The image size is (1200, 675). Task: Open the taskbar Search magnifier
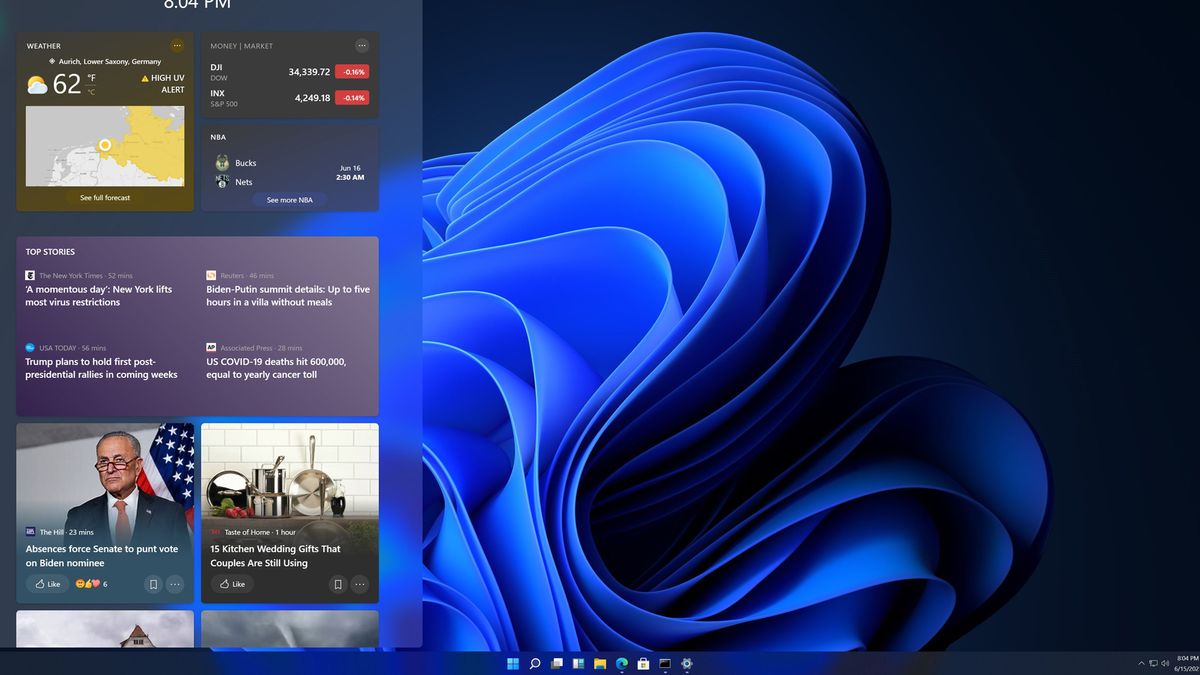click(x=535, y=663)
